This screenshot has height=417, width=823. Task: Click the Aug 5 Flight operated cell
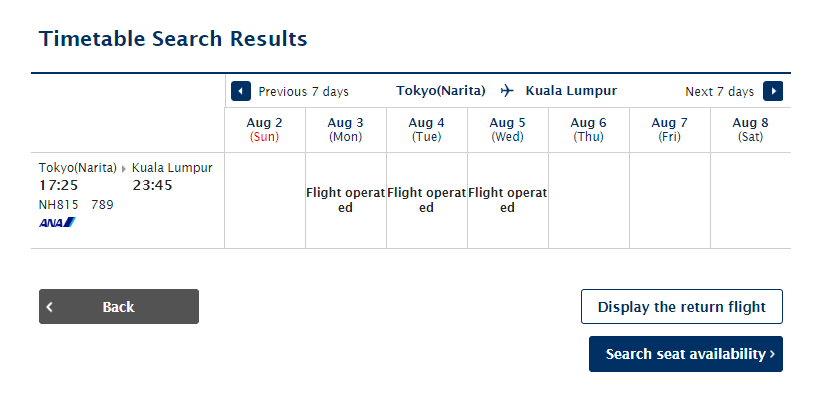click(x=507, y=200)
